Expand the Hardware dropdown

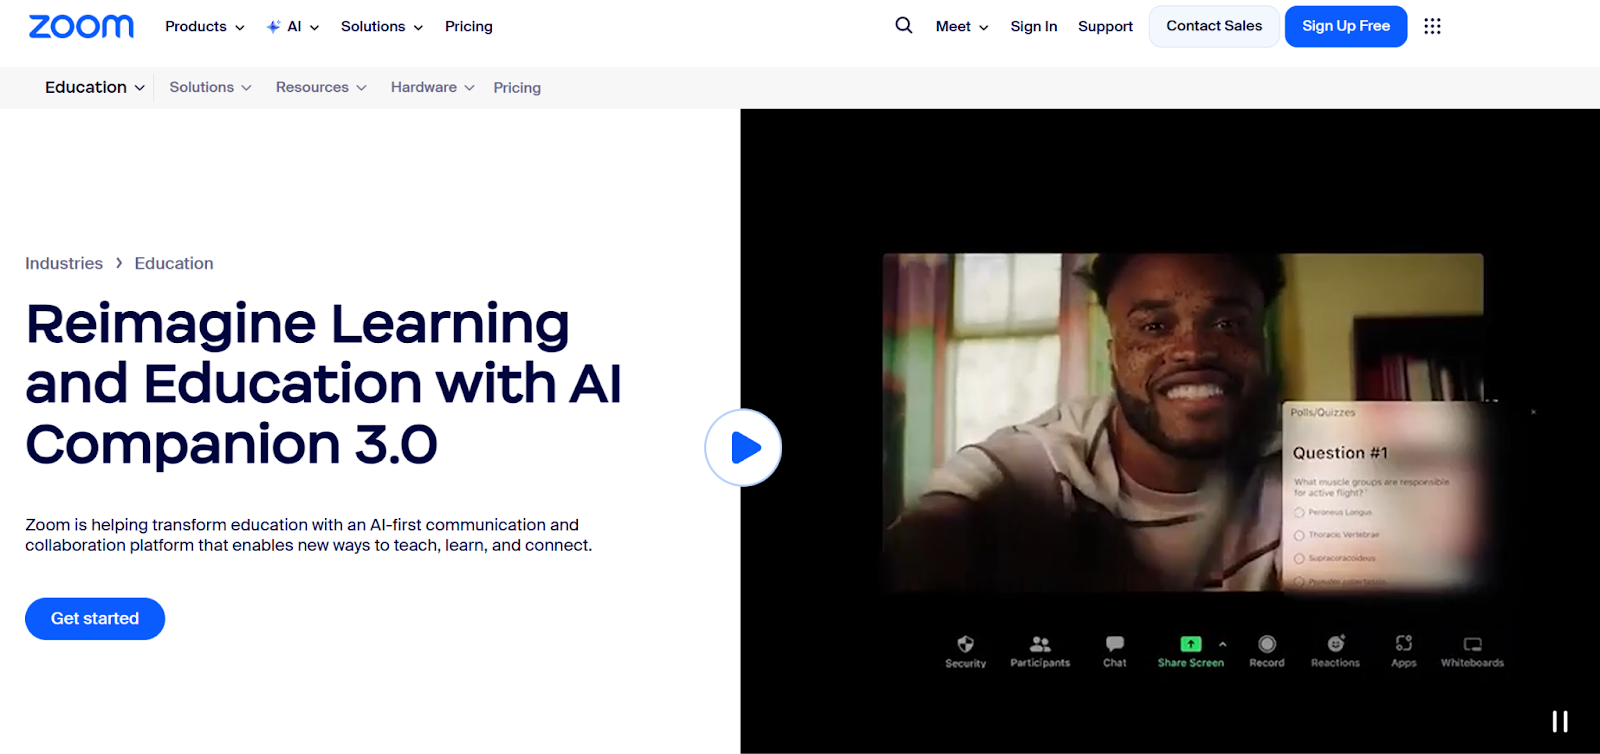(x=432, y=87)
